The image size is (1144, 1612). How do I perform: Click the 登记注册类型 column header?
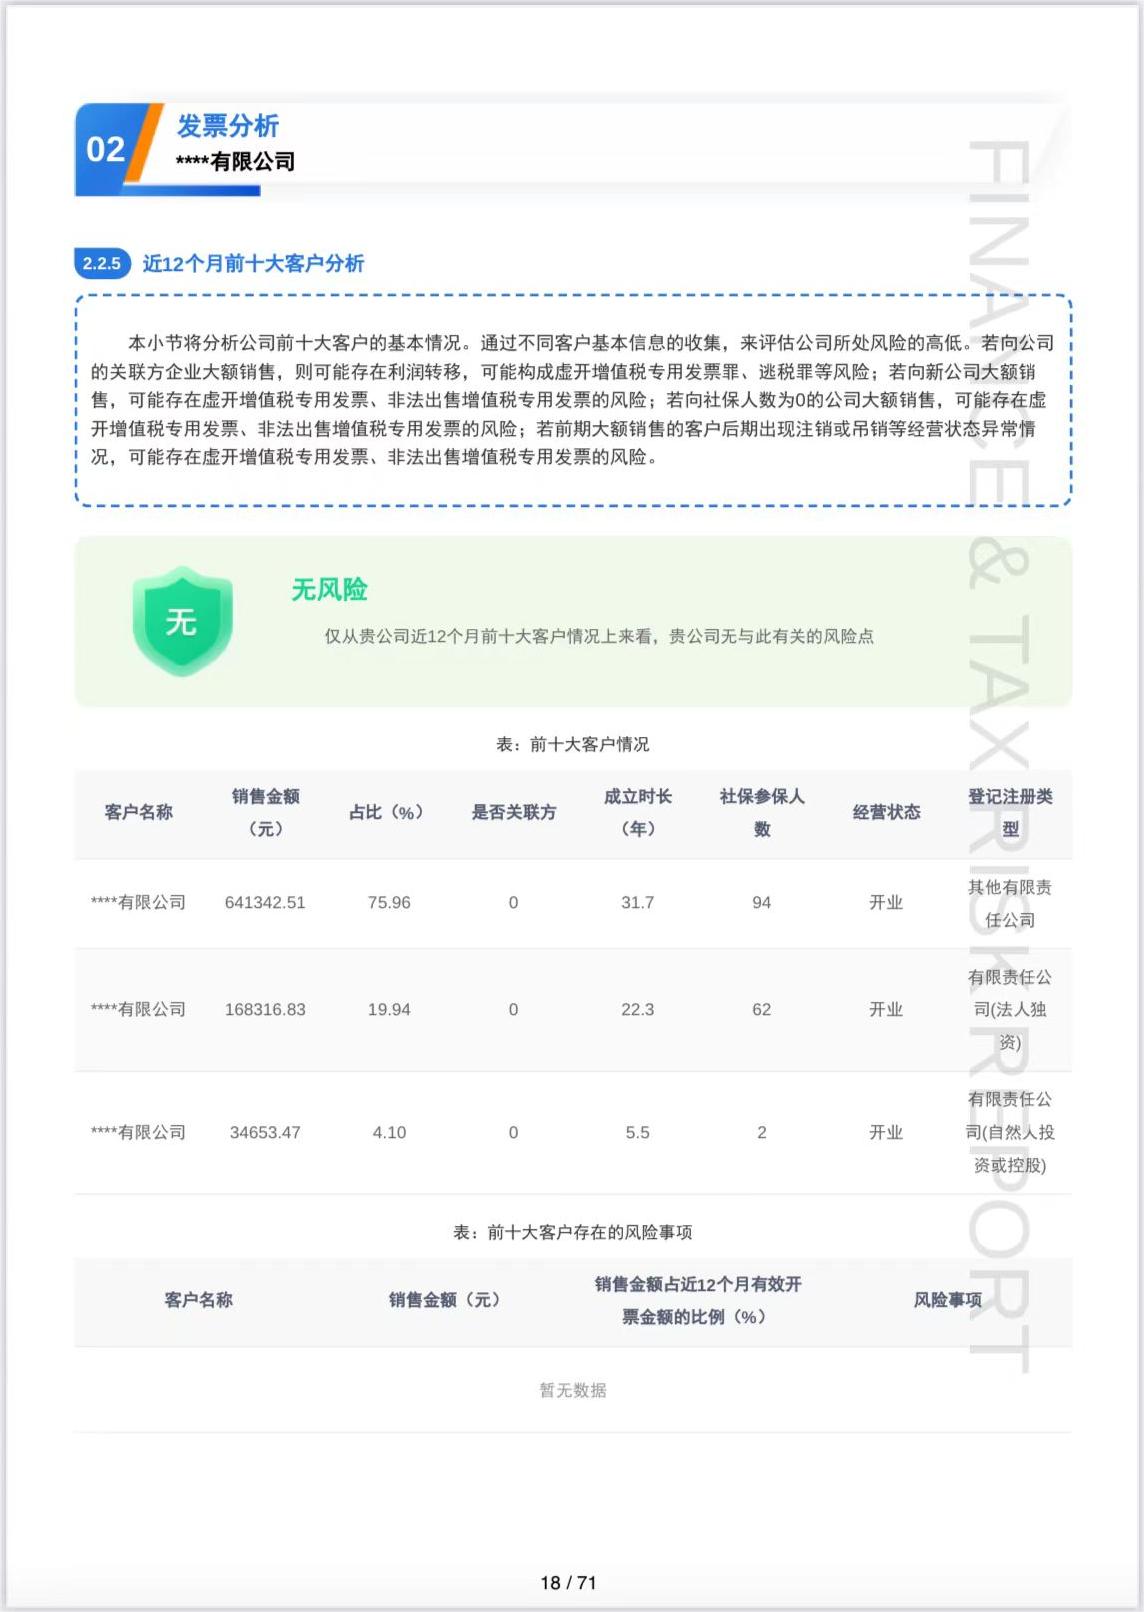(x=1010, y=812)
